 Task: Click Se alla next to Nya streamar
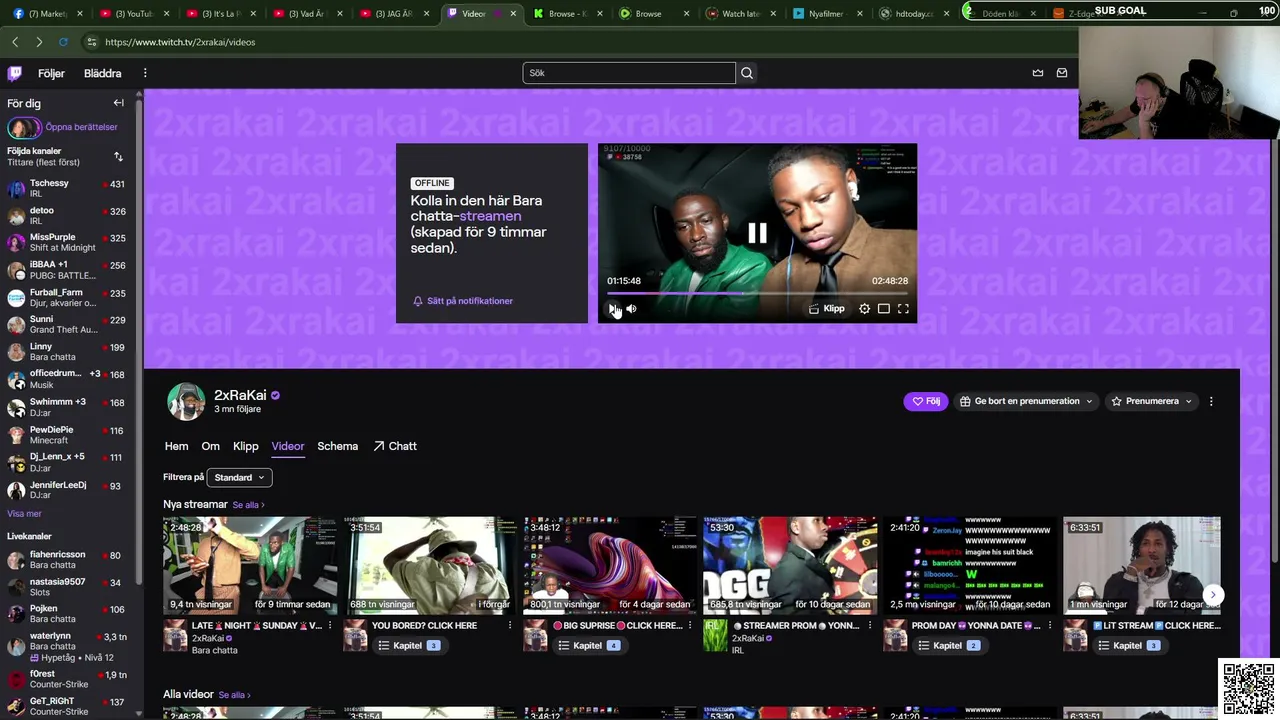pos(248,505)
